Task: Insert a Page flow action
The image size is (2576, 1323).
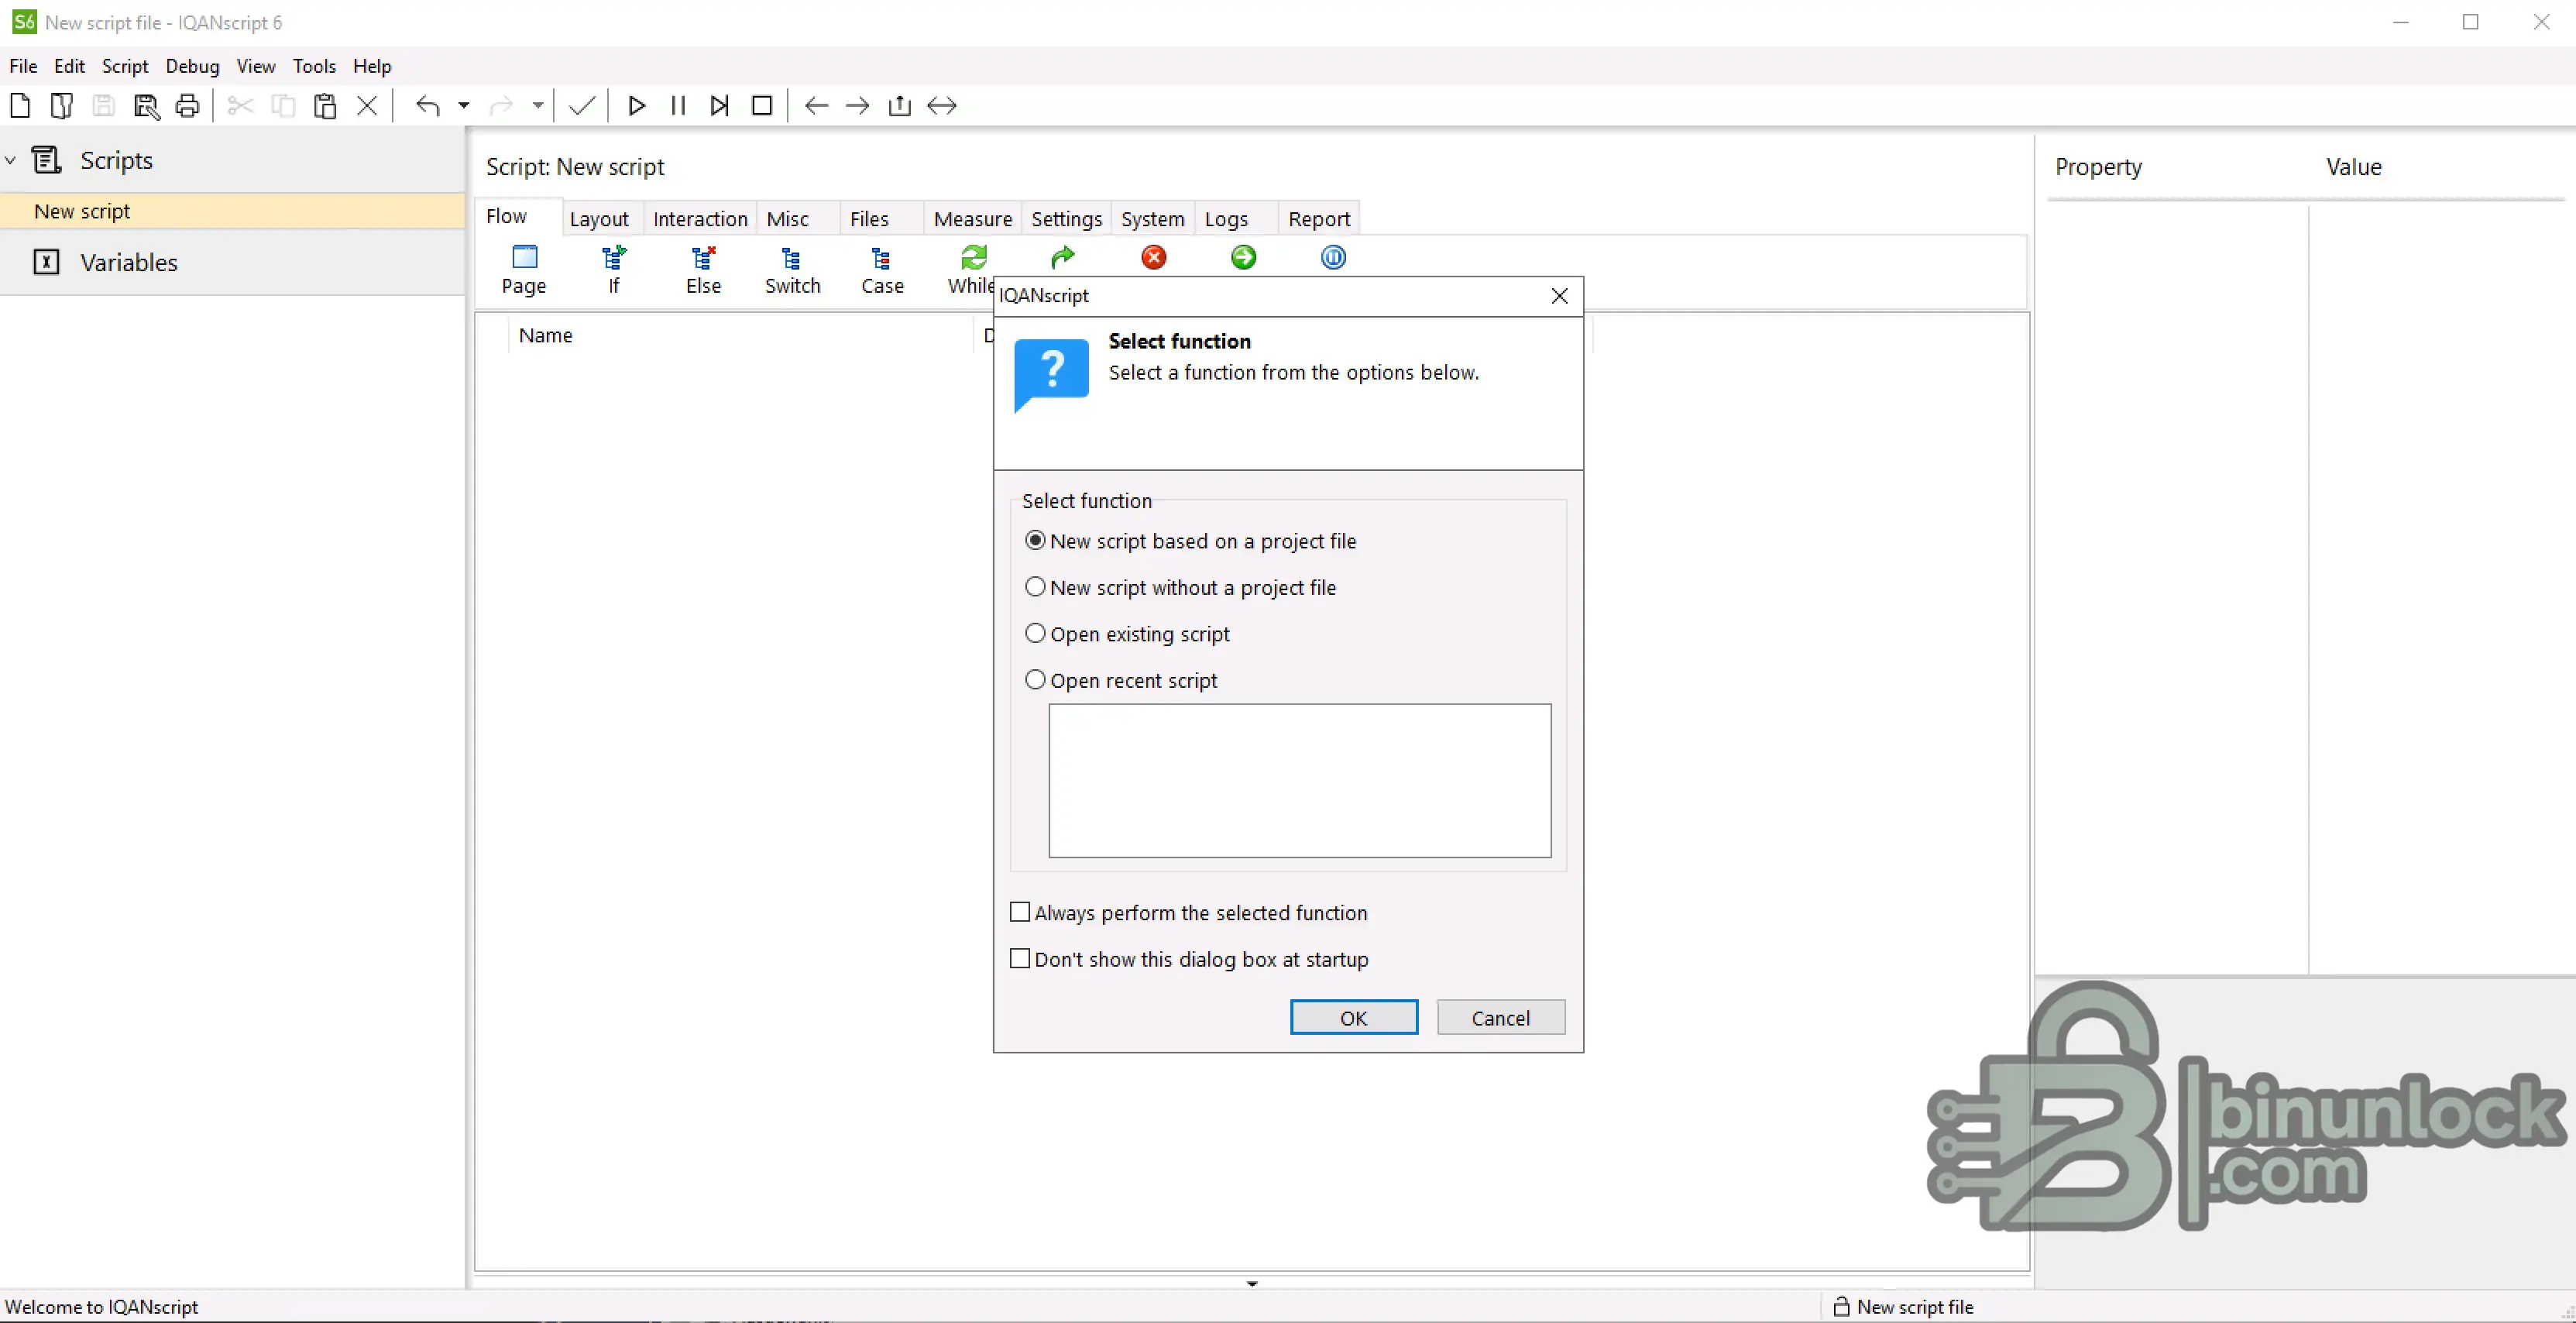Action: tap(524, 270)
